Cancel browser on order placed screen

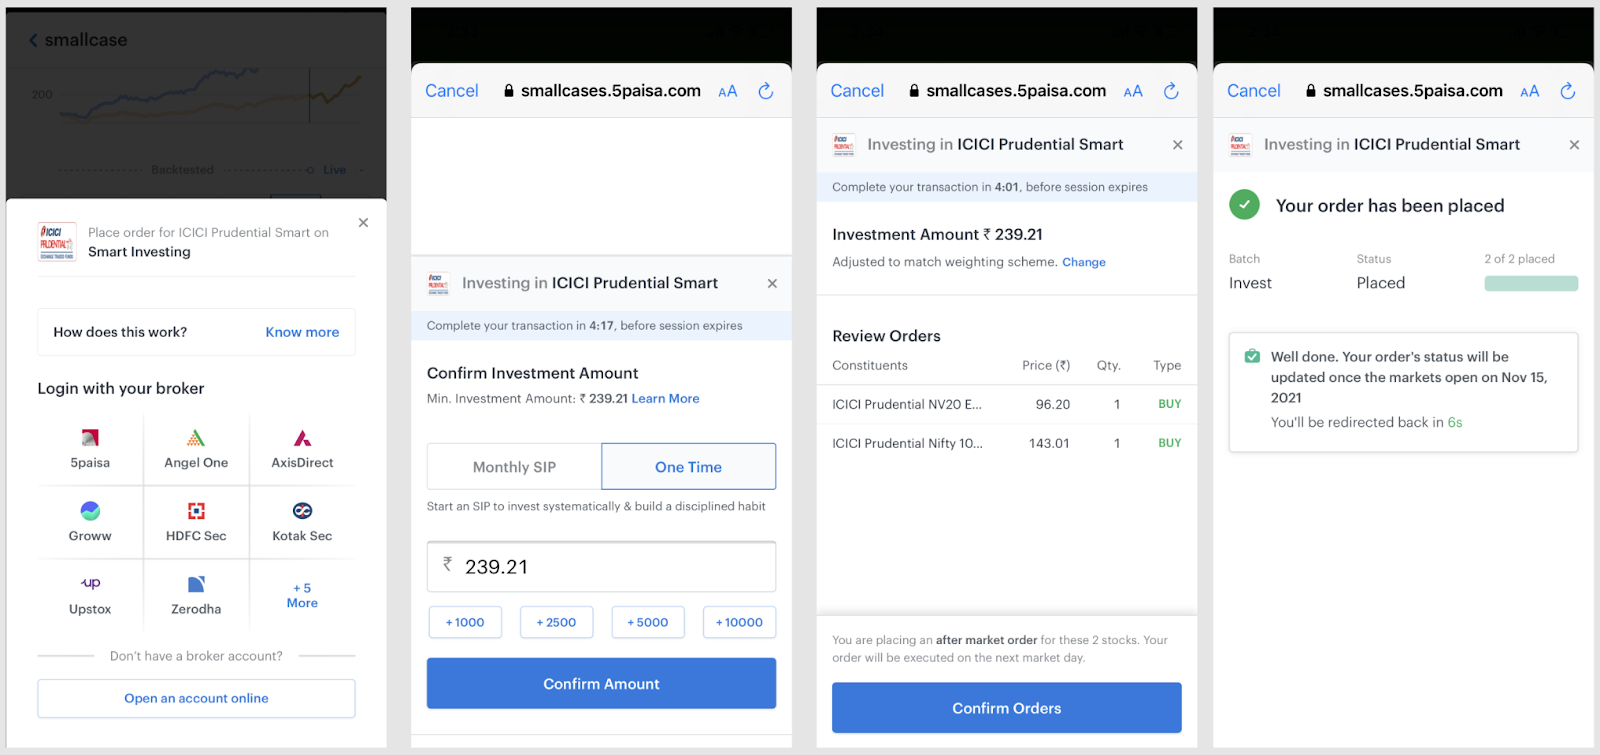tap(1254, 91)
